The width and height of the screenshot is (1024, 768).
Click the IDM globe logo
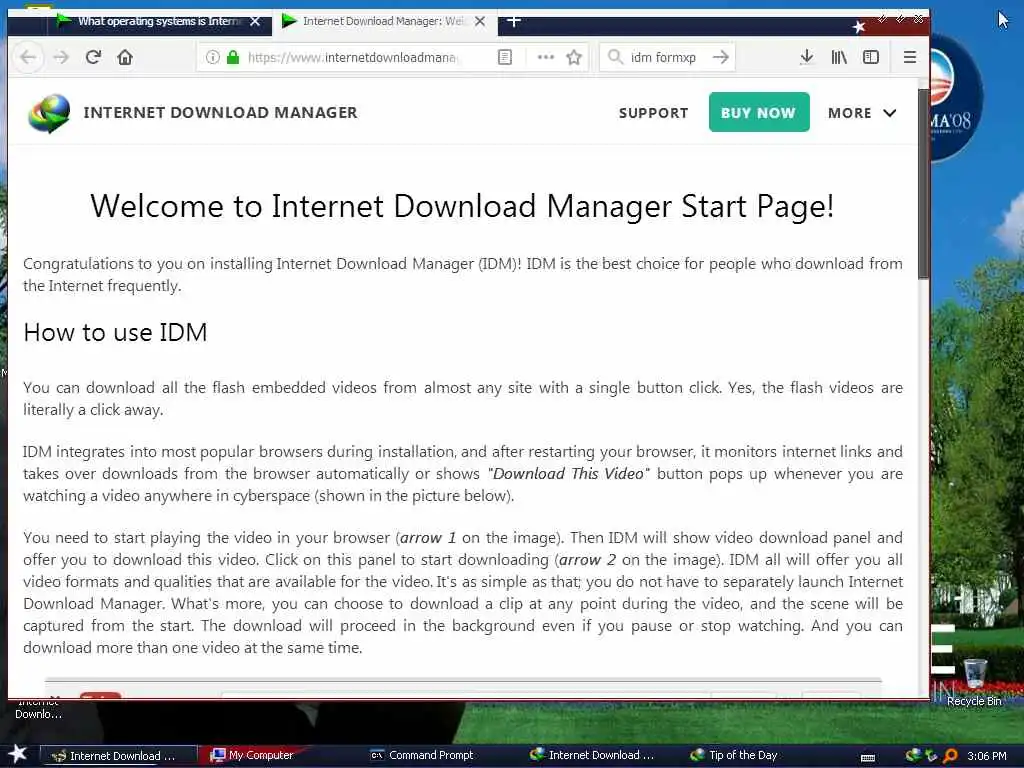pos(49,113)
